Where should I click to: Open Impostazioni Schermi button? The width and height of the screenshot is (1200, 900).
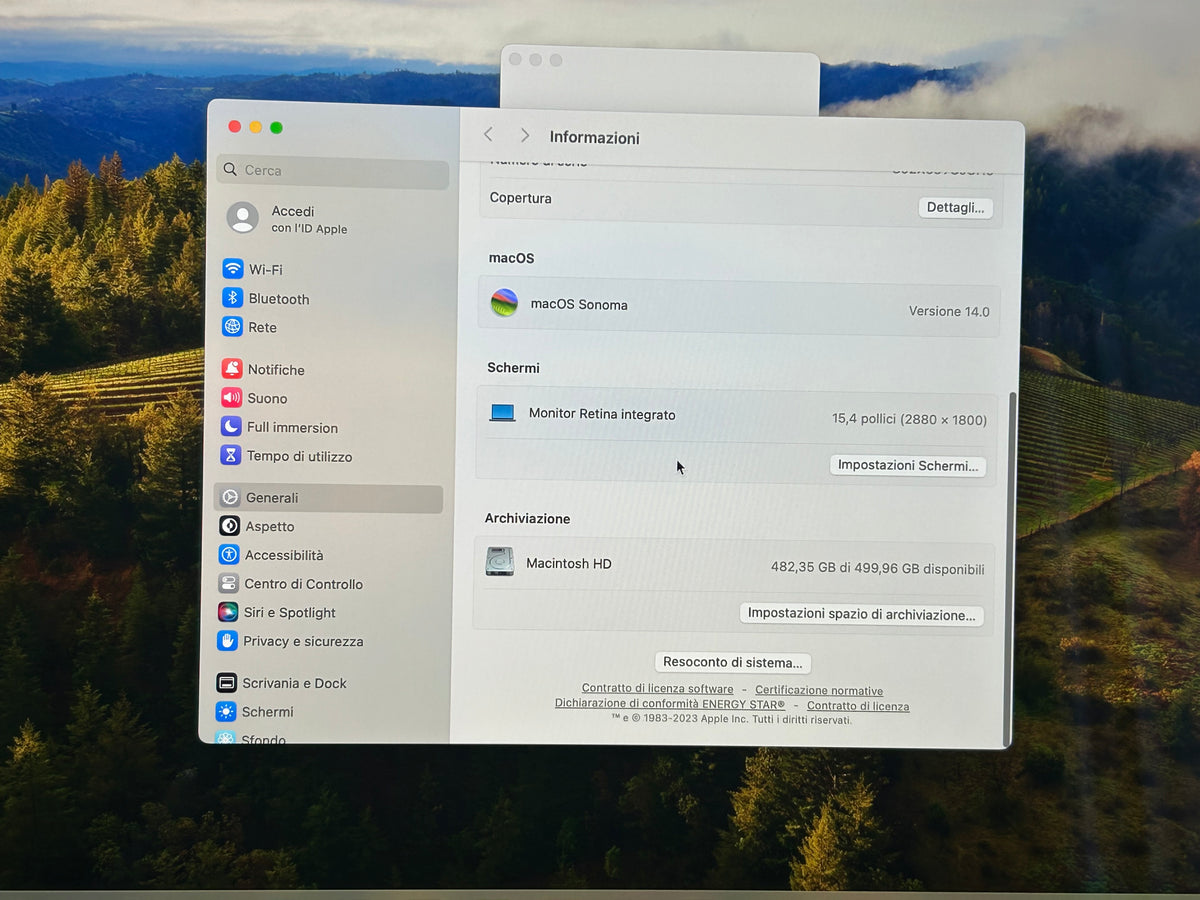(x=908, y=466)
